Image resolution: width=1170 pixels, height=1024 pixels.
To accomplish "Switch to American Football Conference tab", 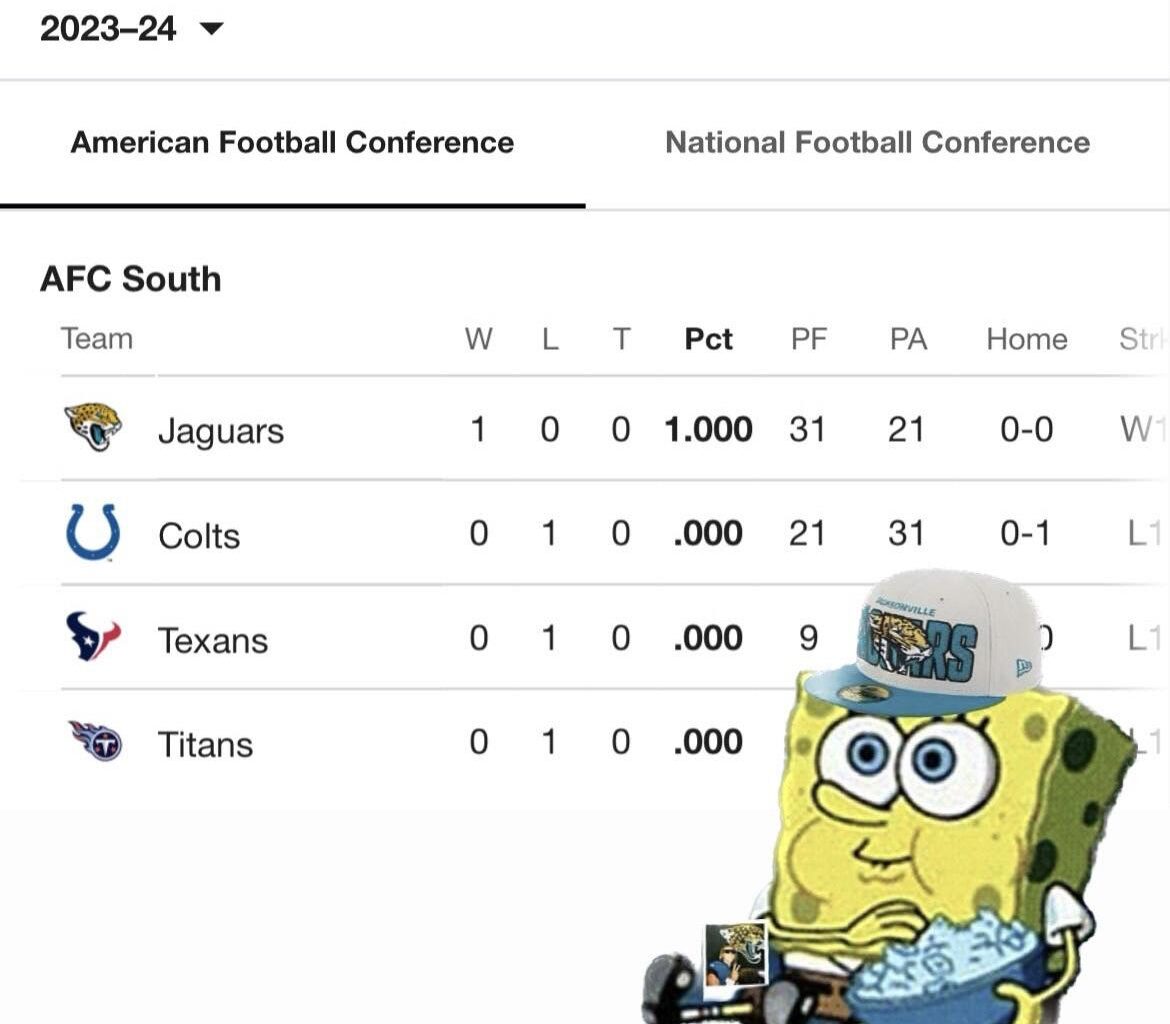I will click(292, 142).
